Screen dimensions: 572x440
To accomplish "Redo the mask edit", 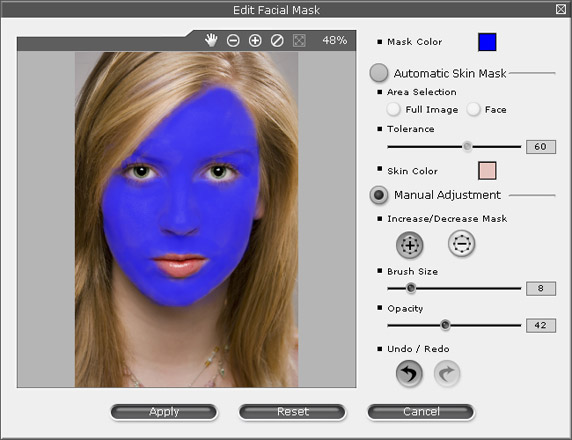I will pos(447,373).
